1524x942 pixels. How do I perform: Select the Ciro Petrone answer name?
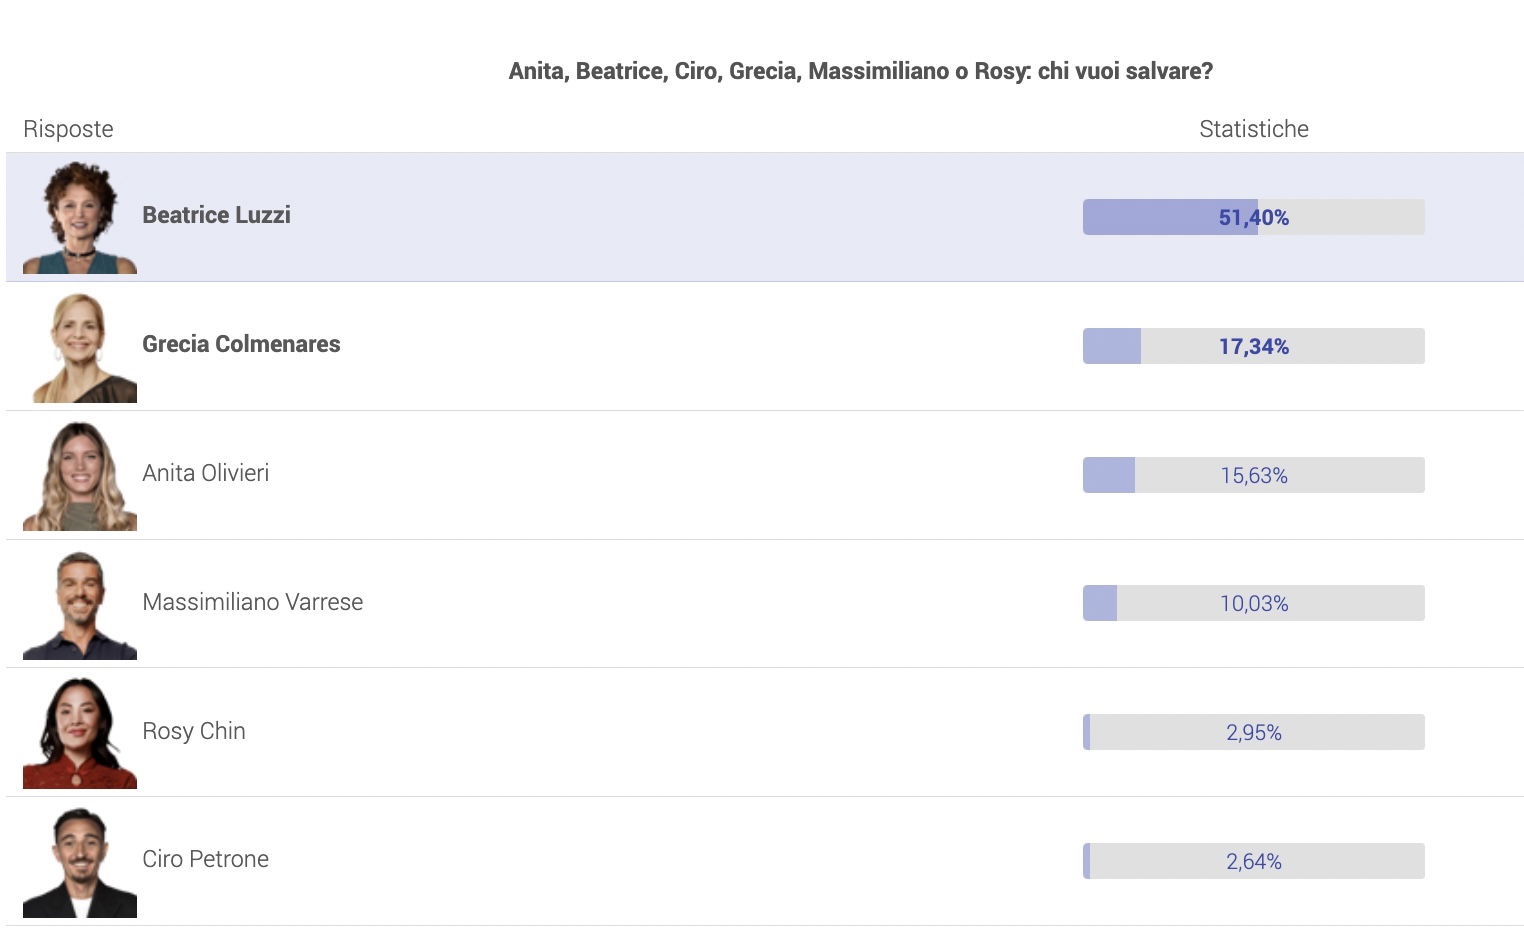[205, 859]
